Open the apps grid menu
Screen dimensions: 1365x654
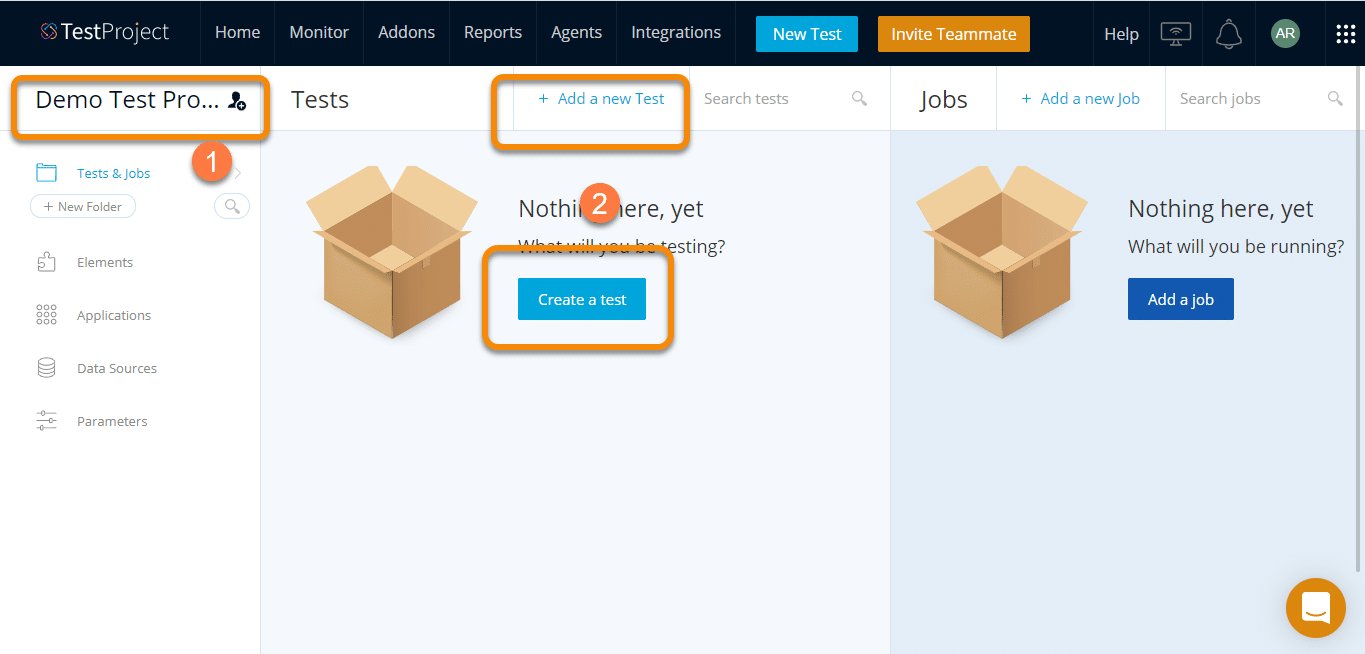[1345, 34]
